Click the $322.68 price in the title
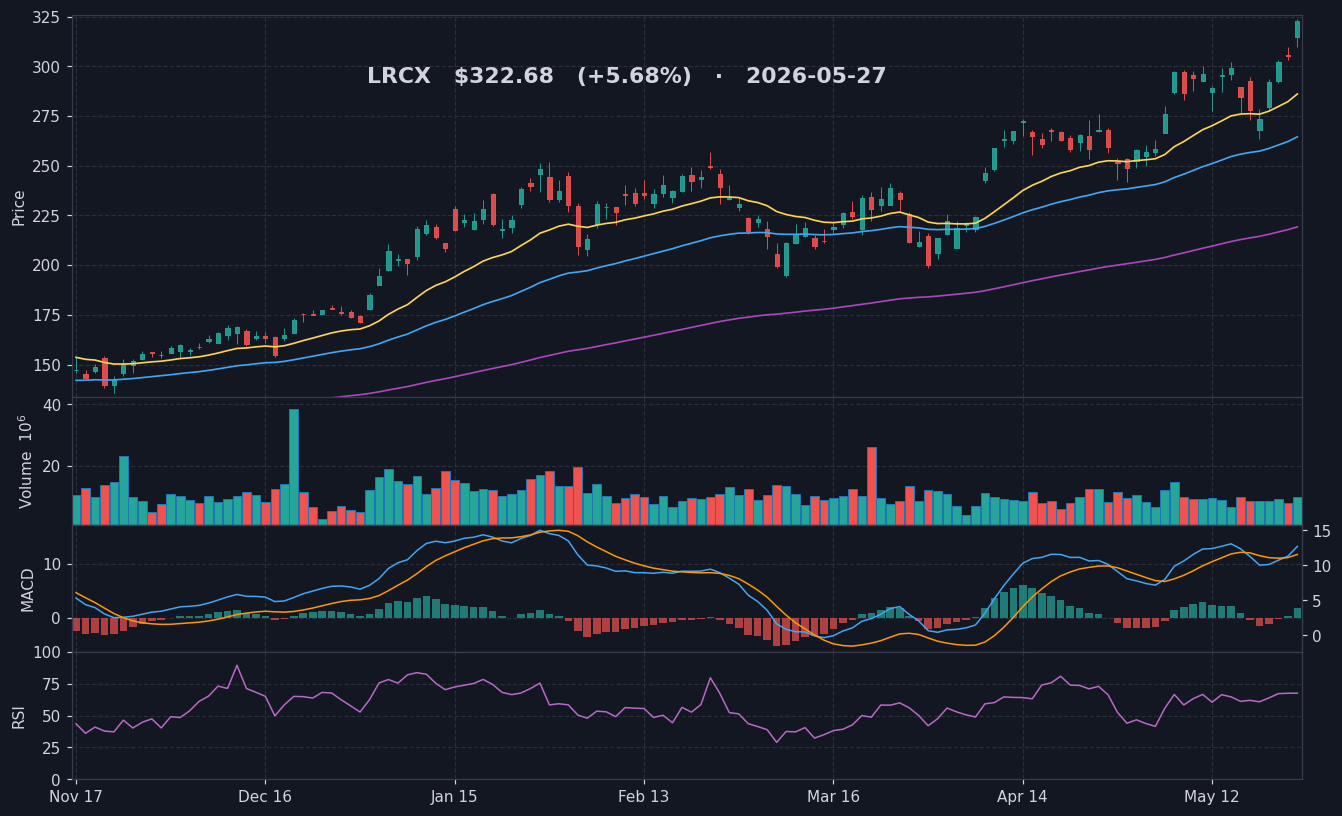 tap(503, 77)
